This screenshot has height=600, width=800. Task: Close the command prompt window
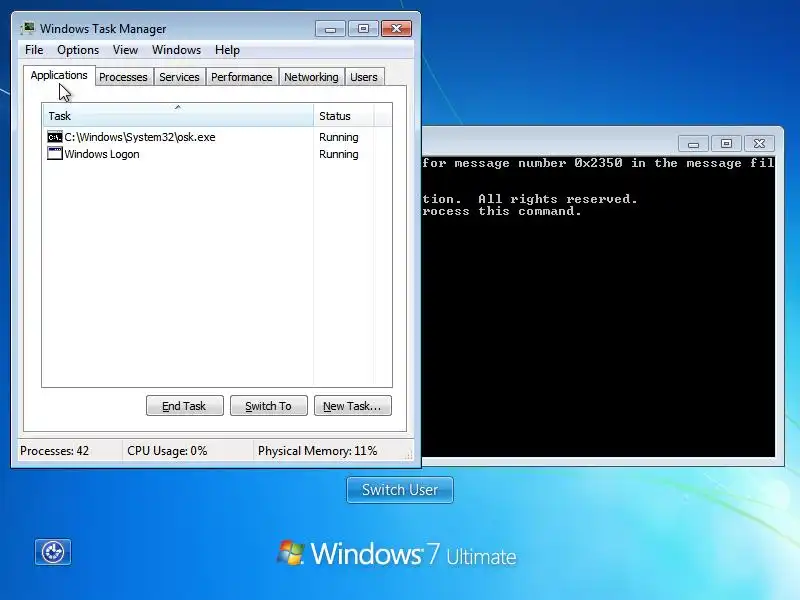pos(760,144)
